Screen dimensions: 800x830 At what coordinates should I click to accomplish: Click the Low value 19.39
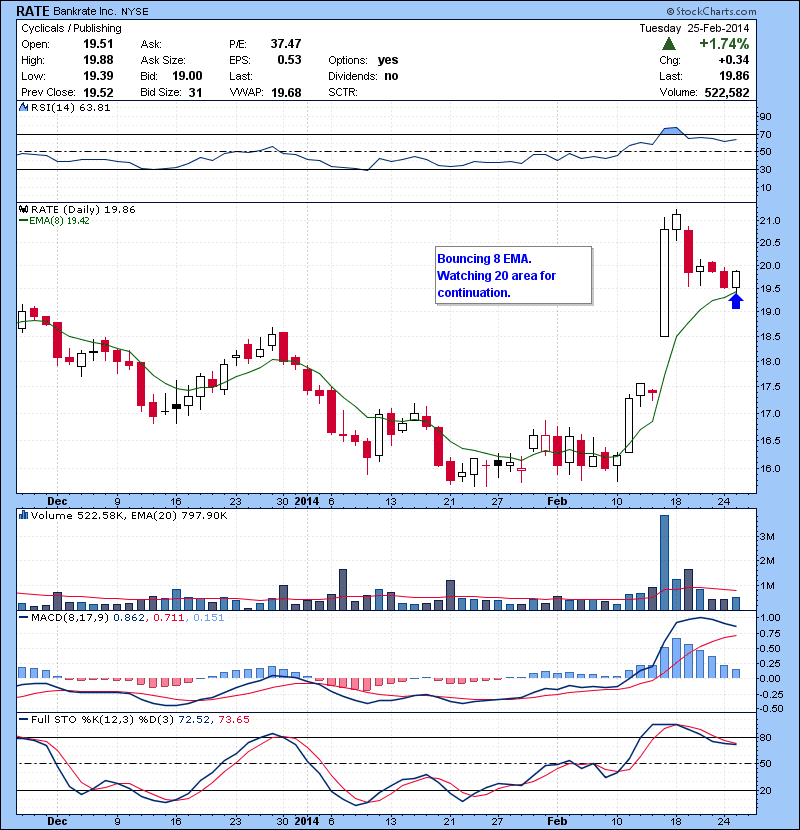click(98, 76)
